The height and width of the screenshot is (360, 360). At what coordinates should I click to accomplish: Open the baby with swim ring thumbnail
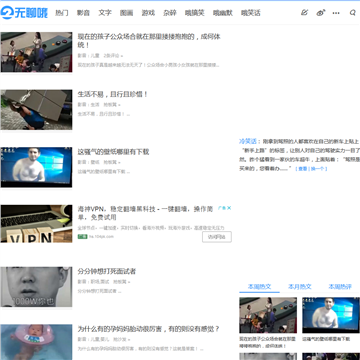(36, 342)
